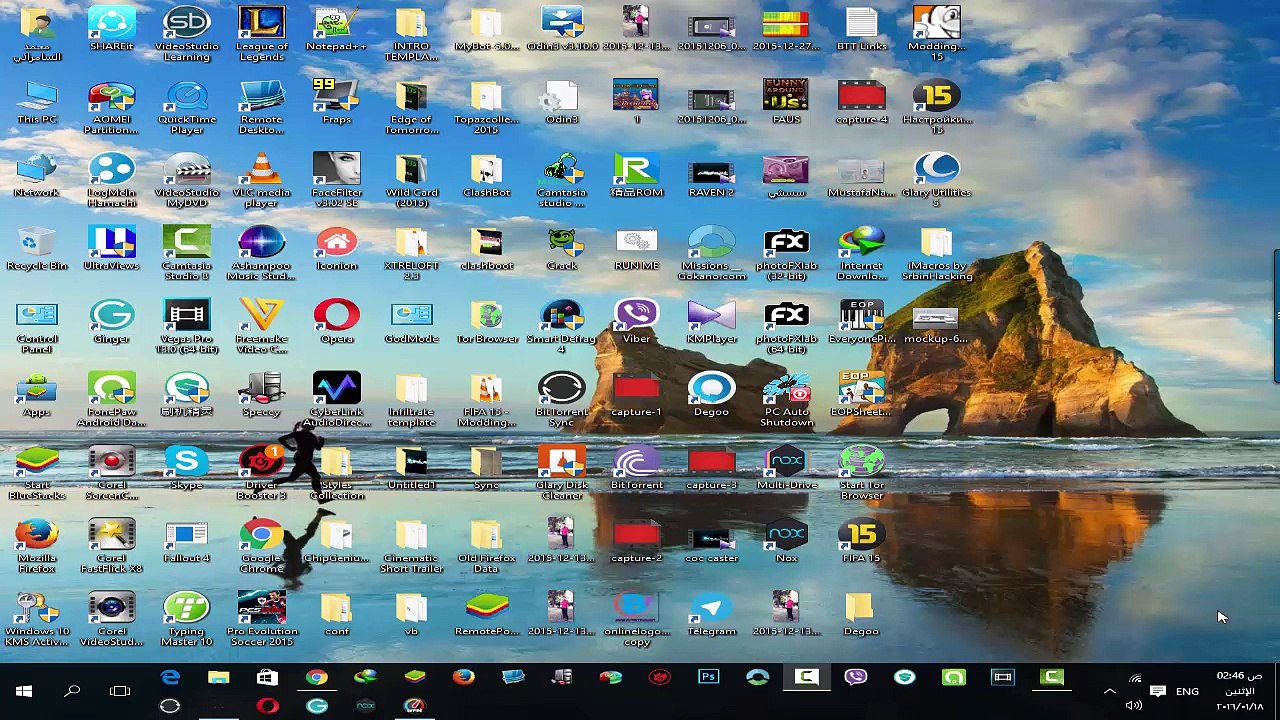1280x720 pixels.
Task: Open the Speccy desktop shortcut
Action: (261, 395)
